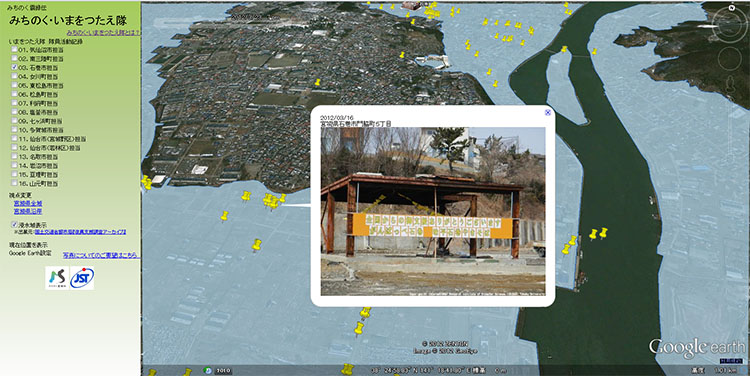The height and width of the screenshot is (376, 750).
Task: Check the 16 area checkbox
Action: click(x=15, y=183)
